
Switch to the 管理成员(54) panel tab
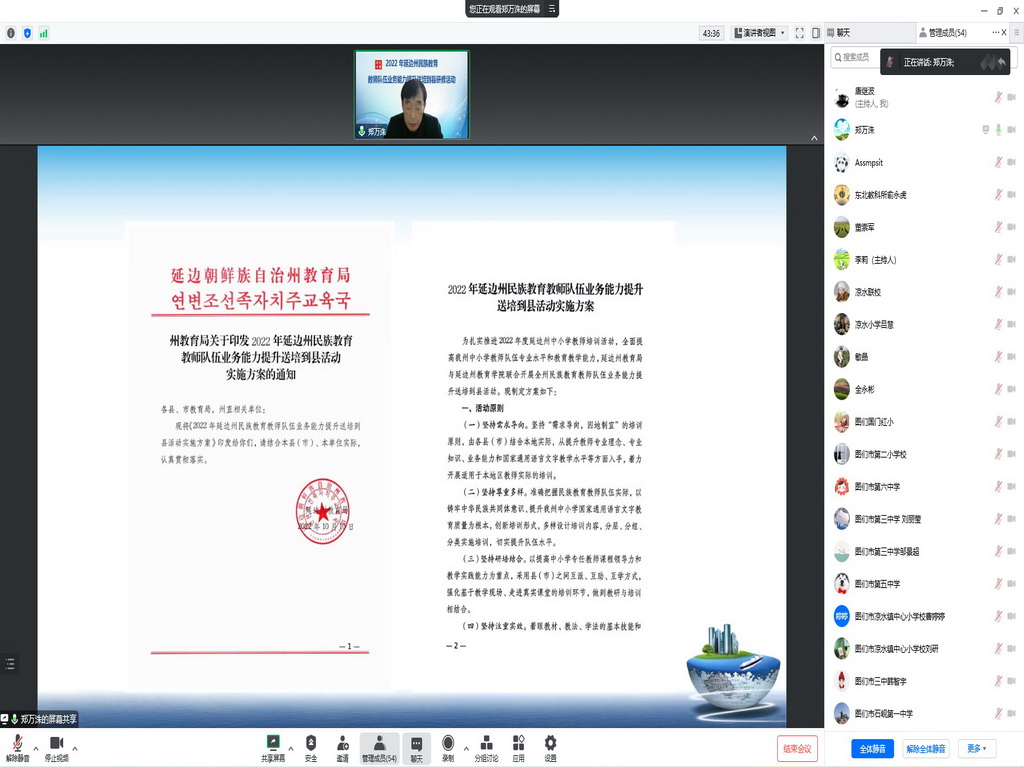click(943, 32)
